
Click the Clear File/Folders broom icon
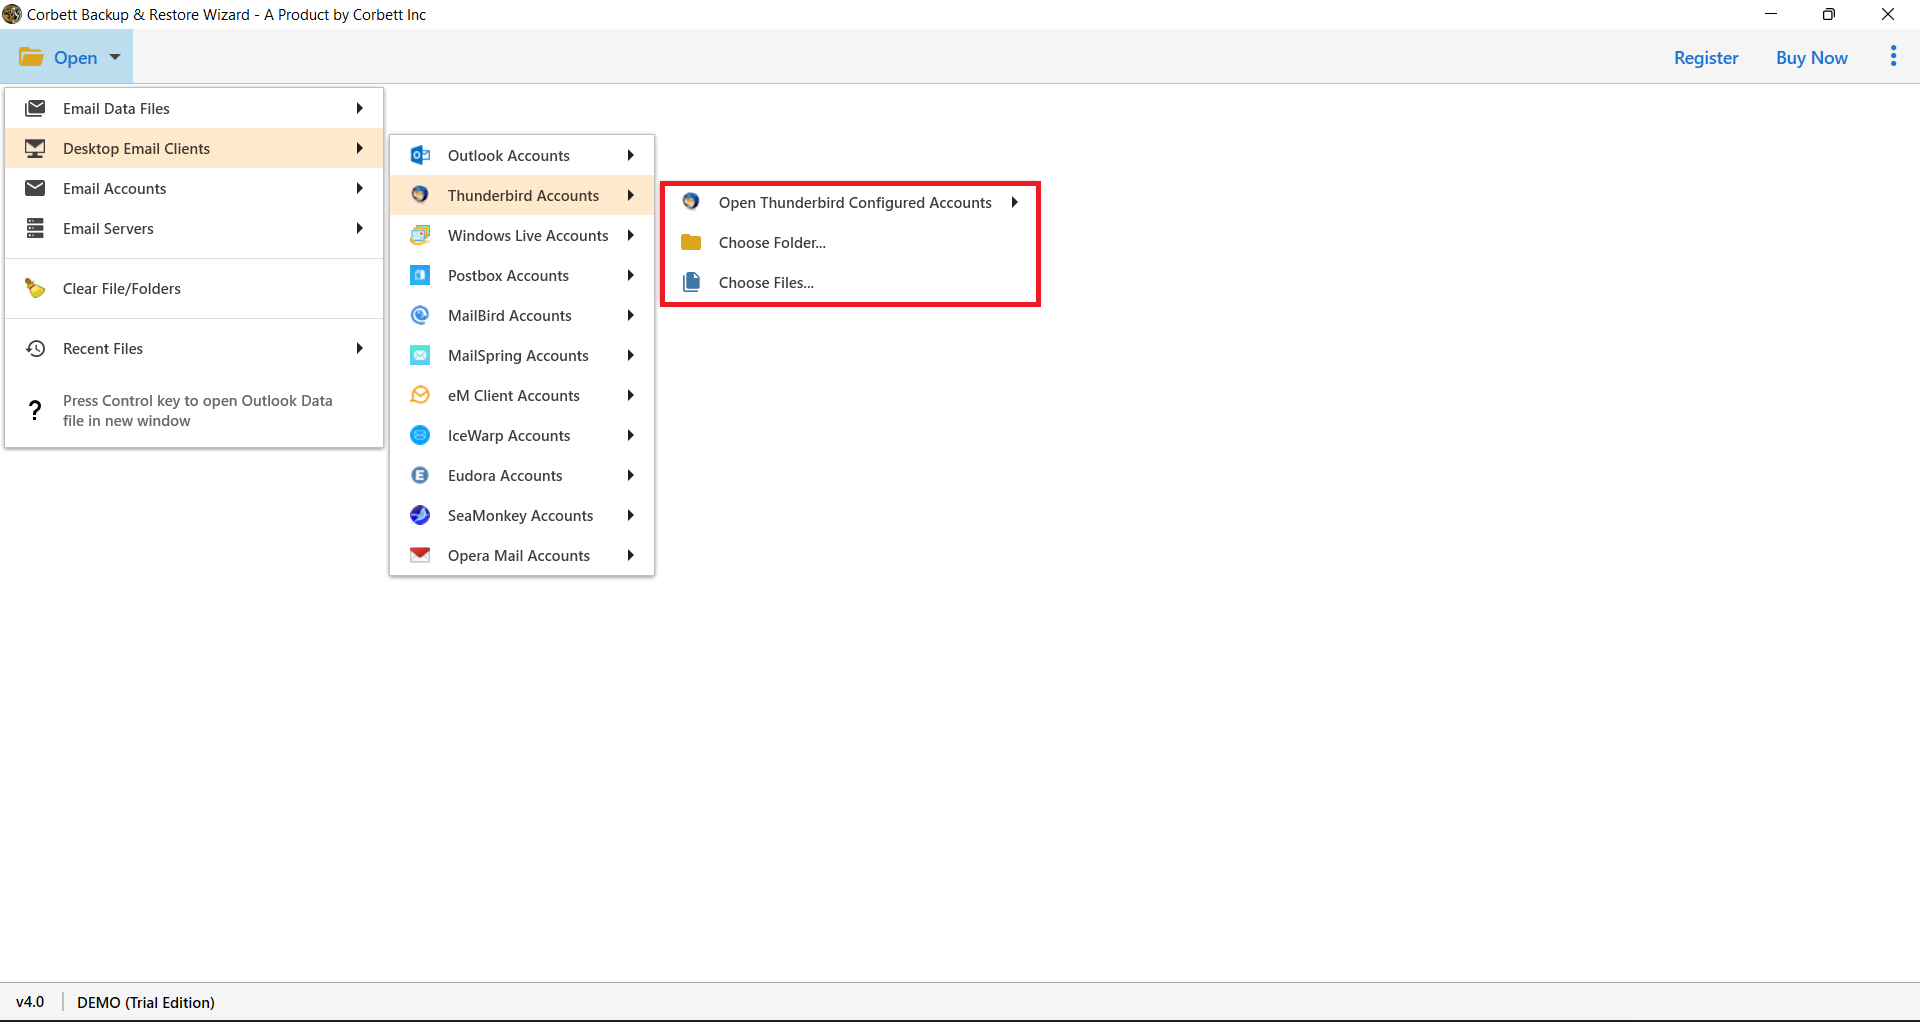point(35,288)
